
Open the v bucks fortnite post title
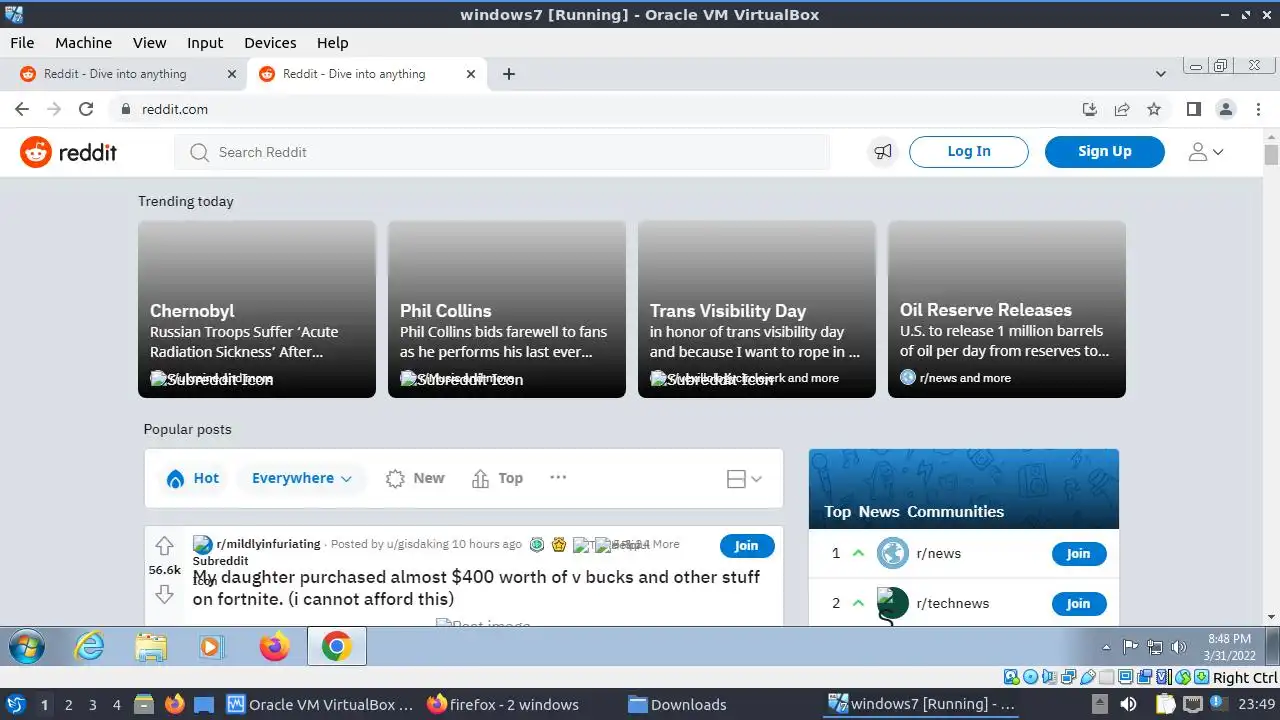coord(476,588)
